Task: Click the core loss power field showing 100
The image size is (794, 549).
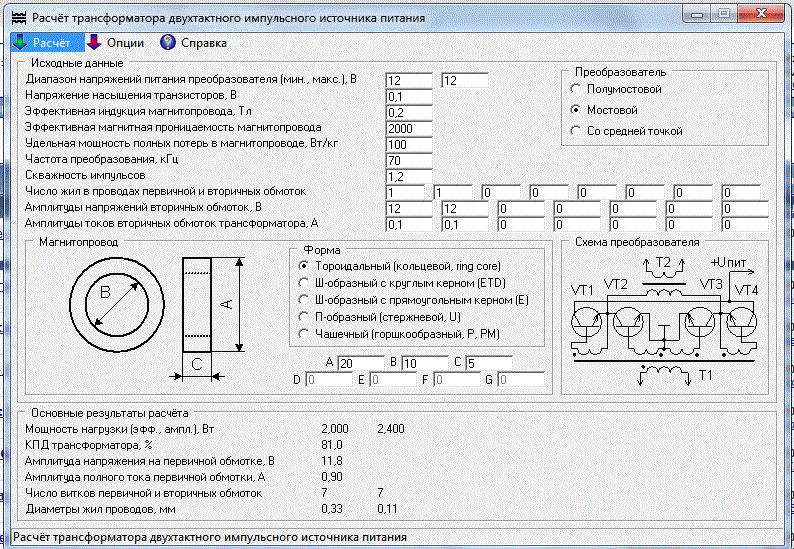Action: tap(409, 145)
